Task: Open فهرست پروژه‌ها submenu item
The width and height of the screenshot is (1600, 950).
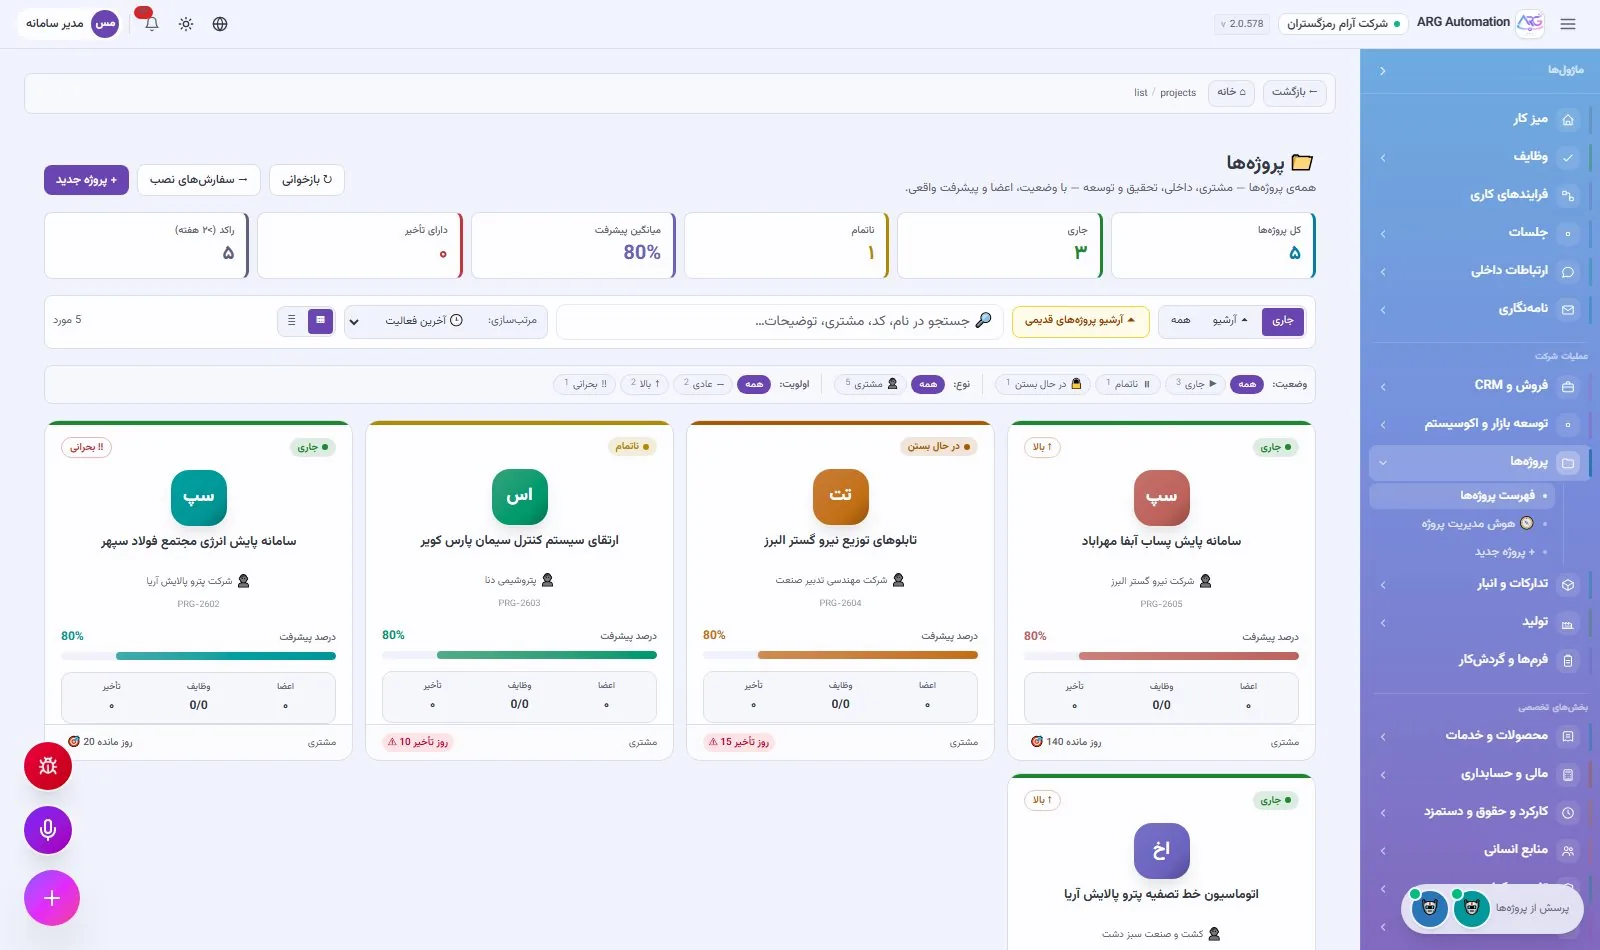Action: [1462, 496]
